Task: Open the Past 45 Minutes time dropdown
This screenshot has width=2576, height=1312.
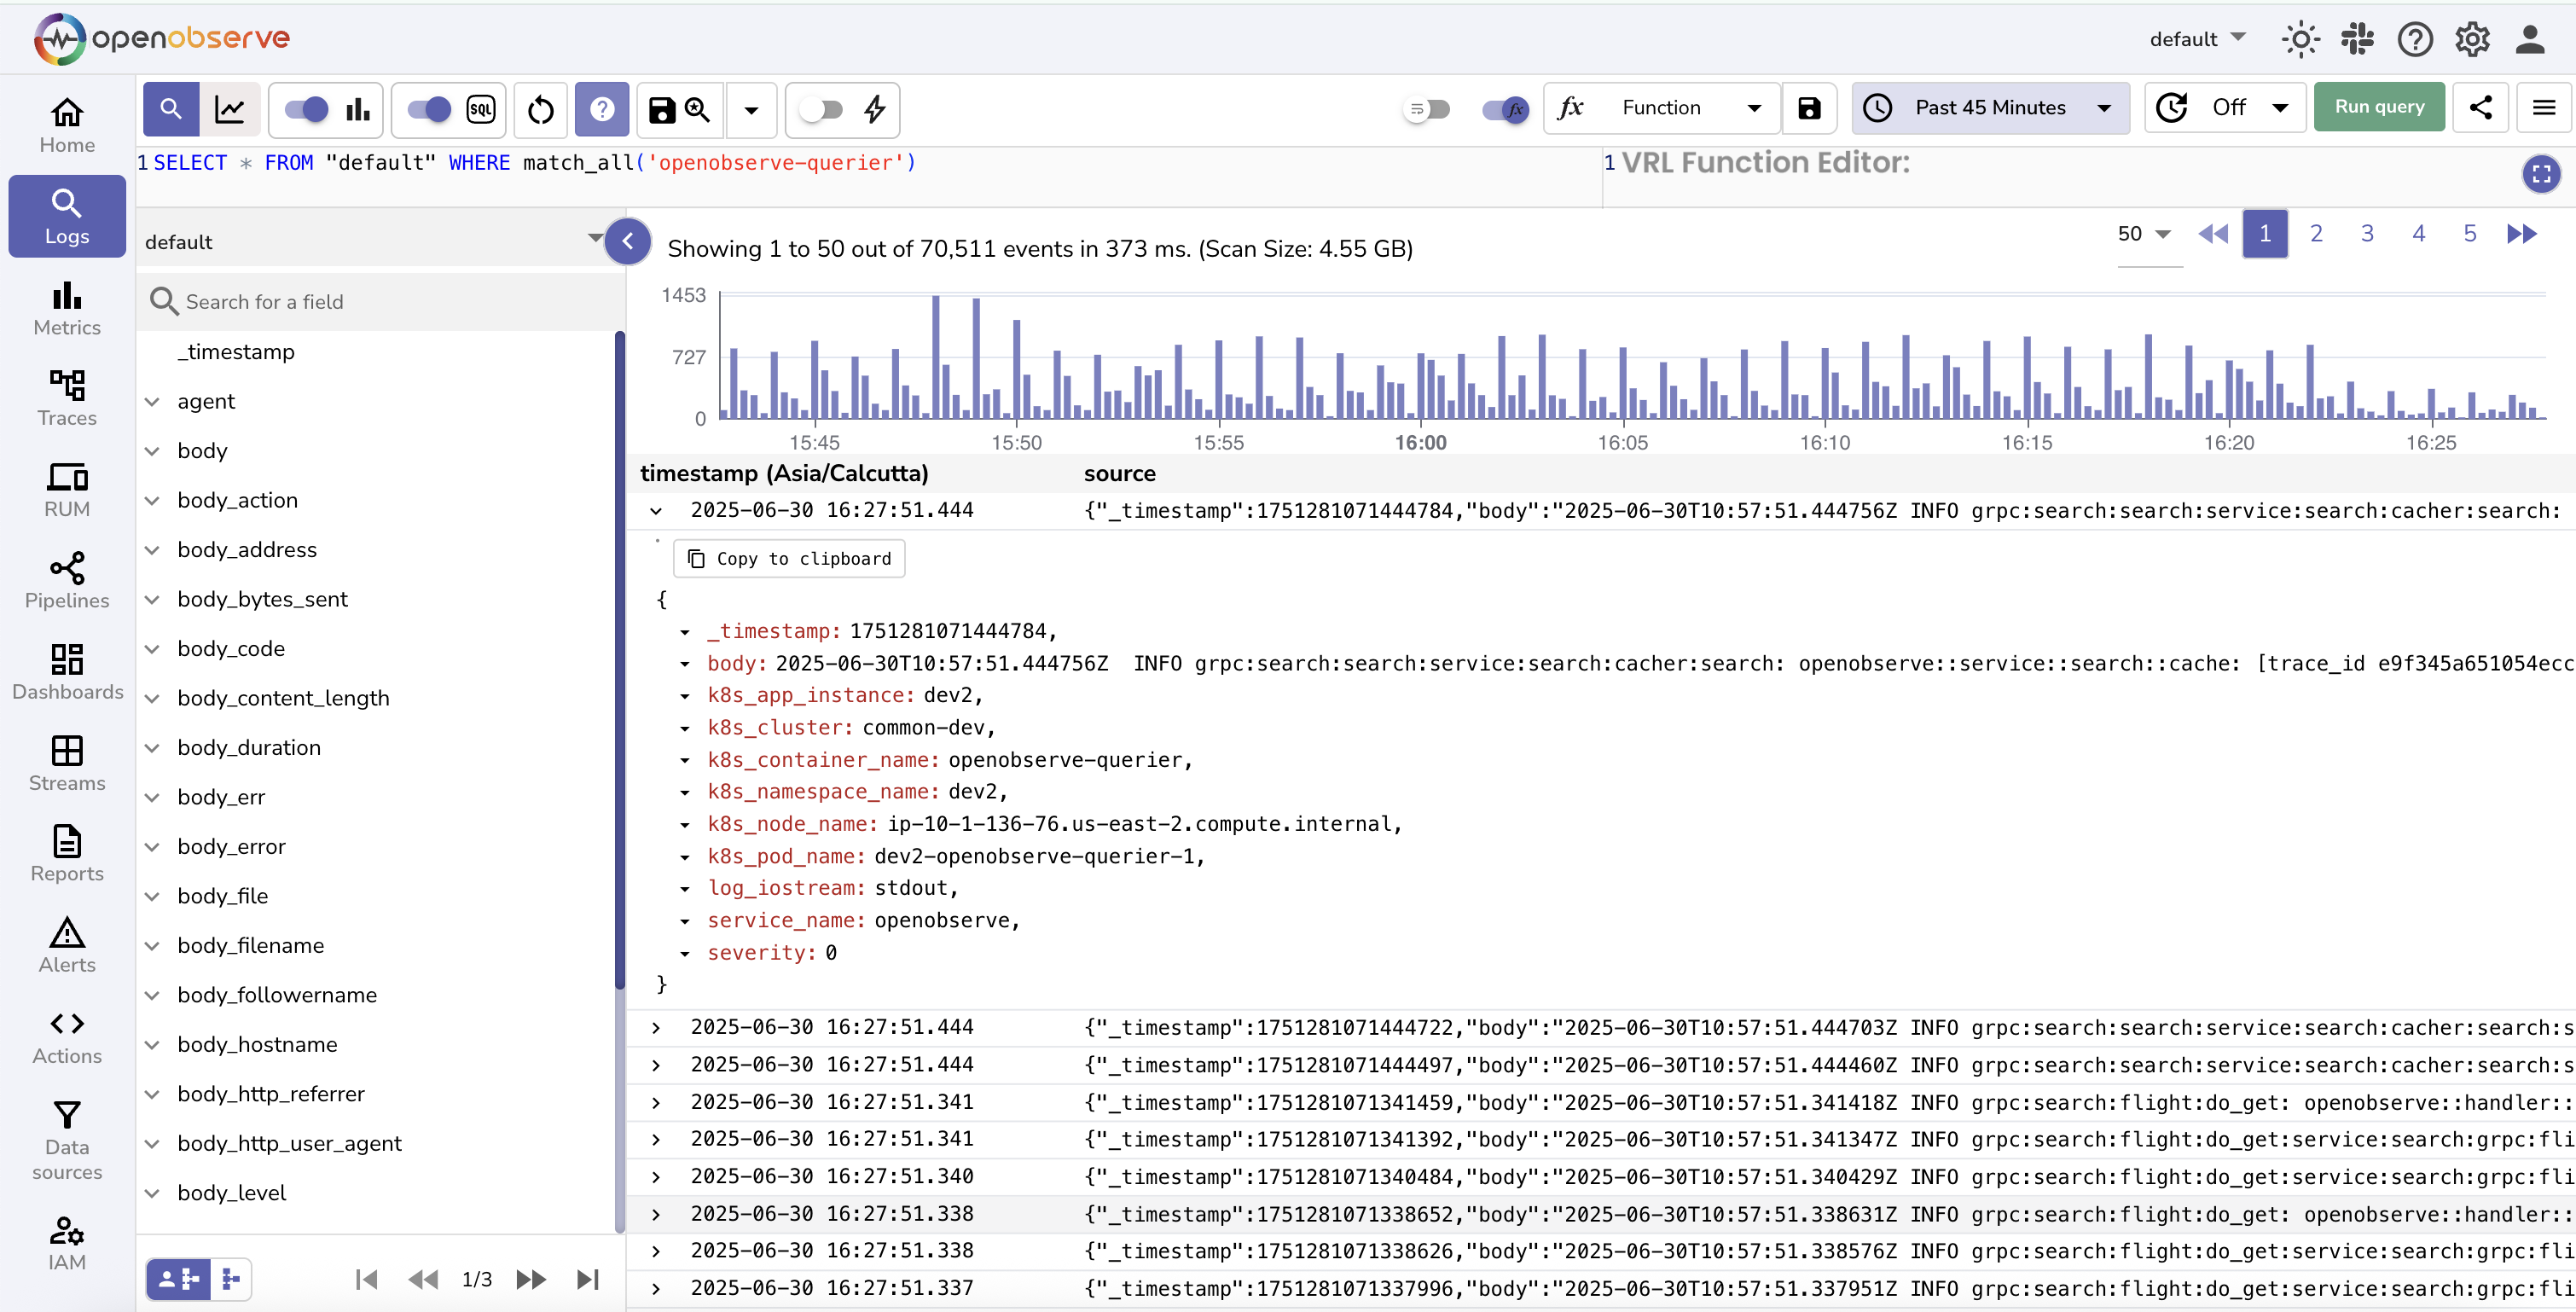Action: pos(1990,108)
